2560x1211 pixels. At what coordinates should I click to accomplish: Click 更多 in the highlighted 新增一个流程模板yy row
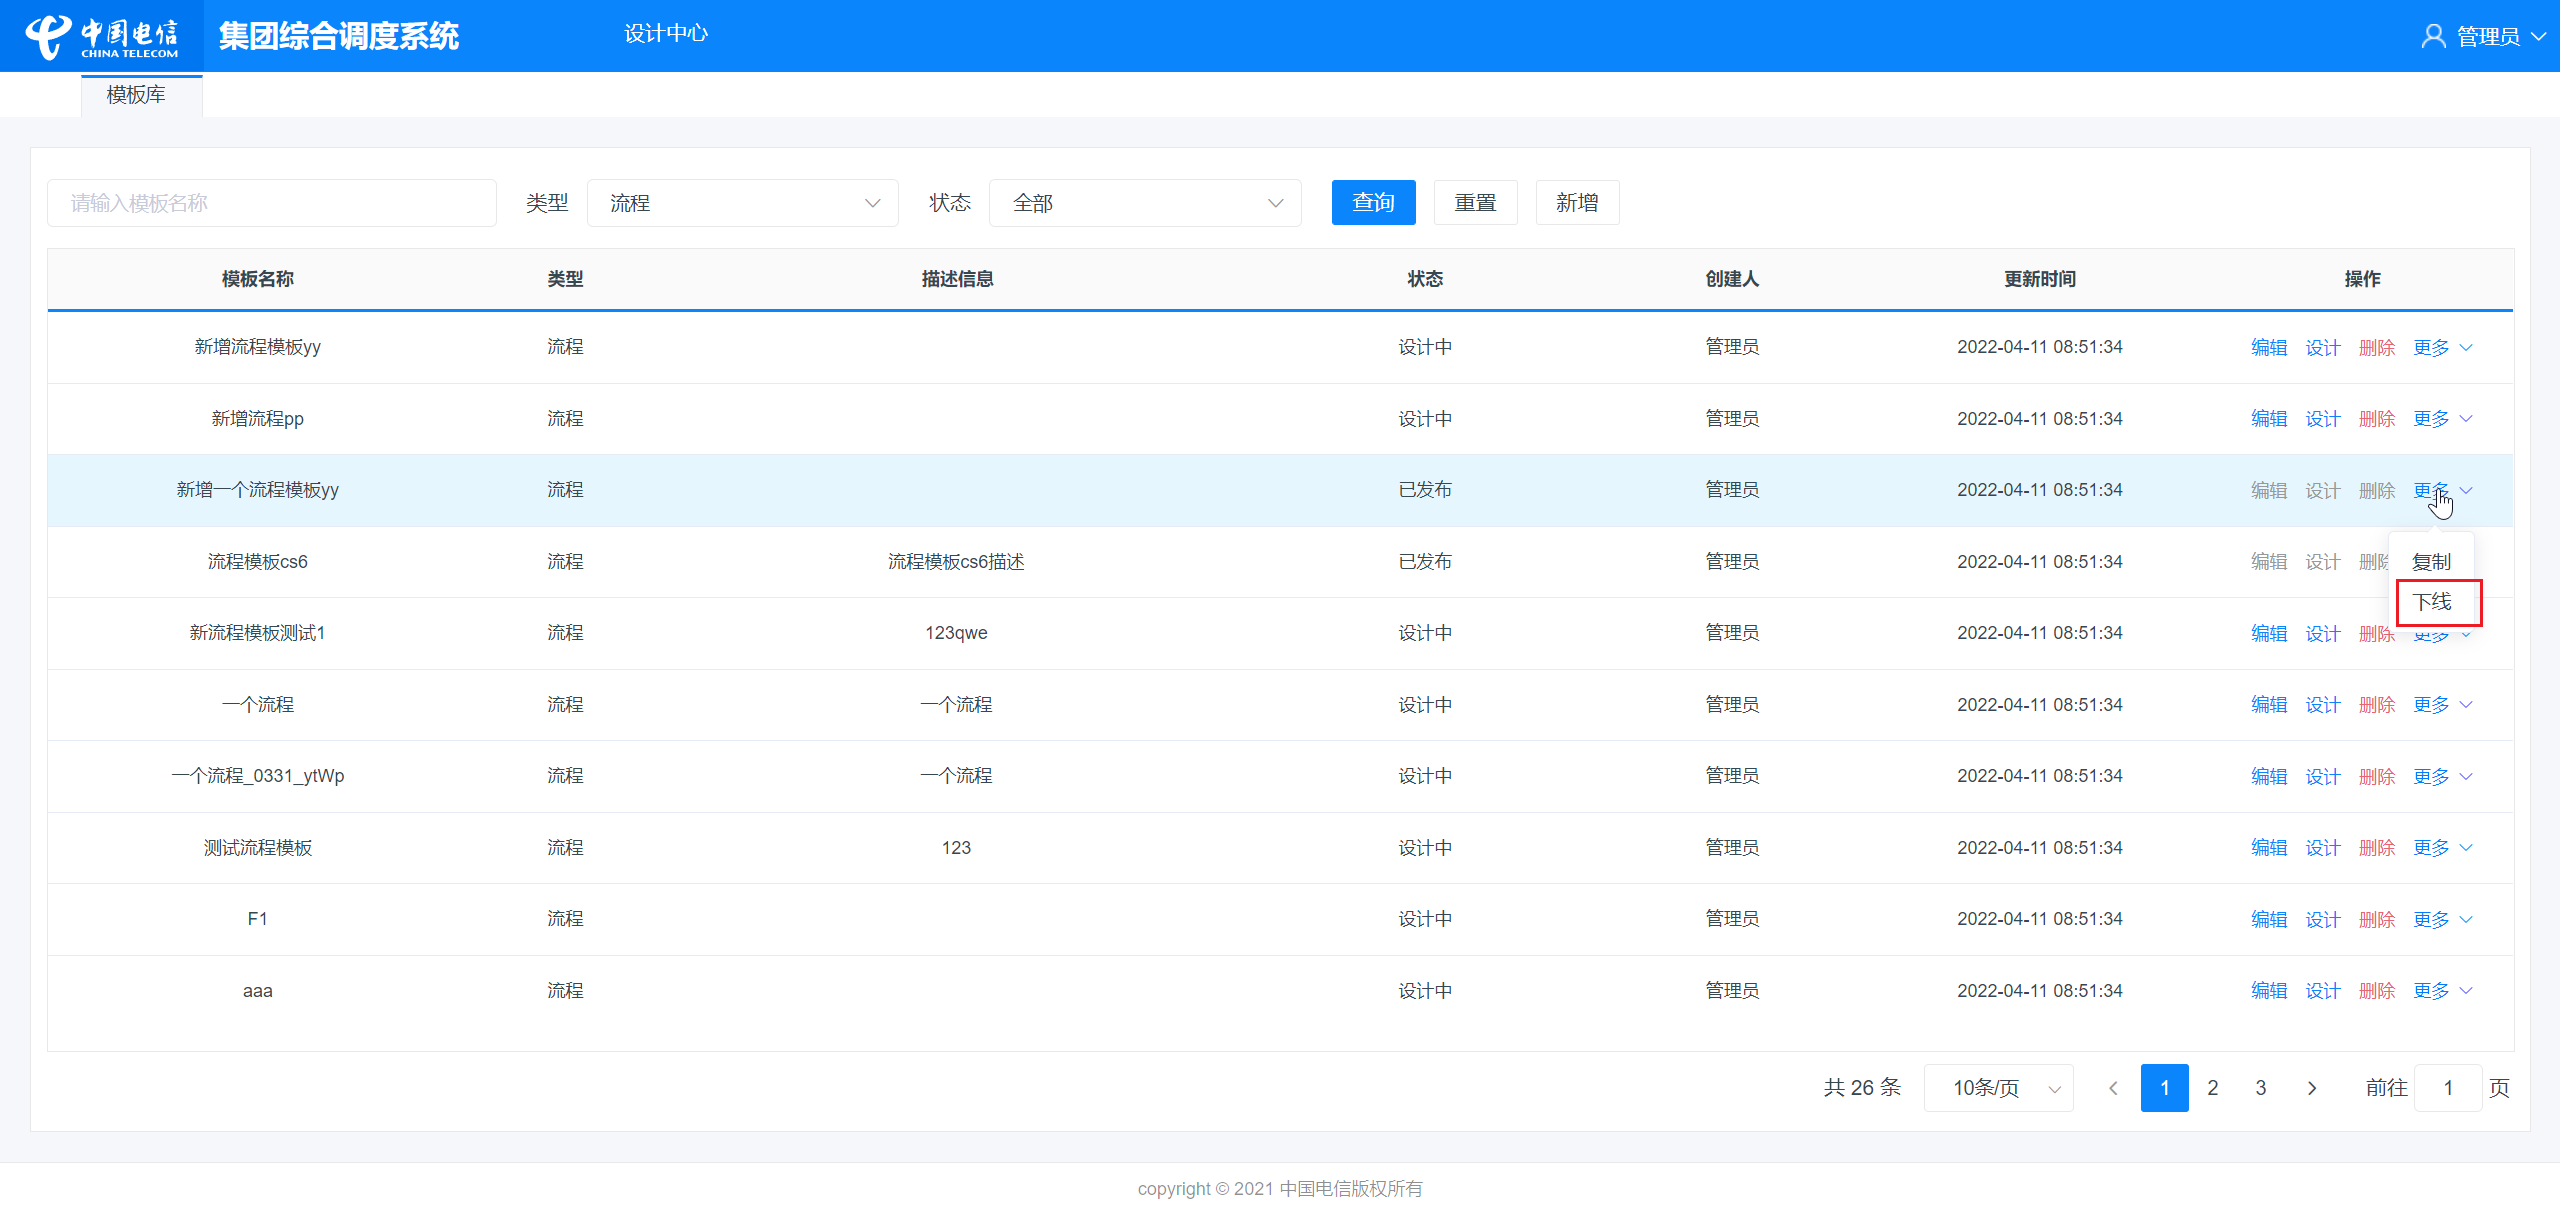tap(2442, 490)
